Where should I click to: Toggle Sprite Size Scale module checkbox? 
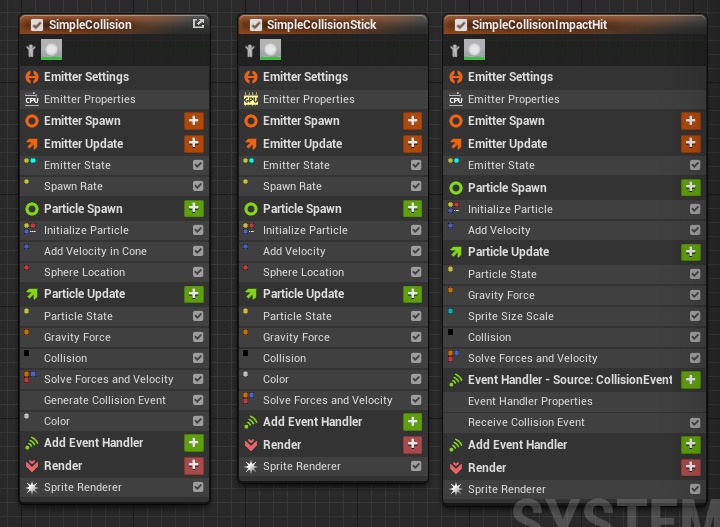tap(695, 316)
